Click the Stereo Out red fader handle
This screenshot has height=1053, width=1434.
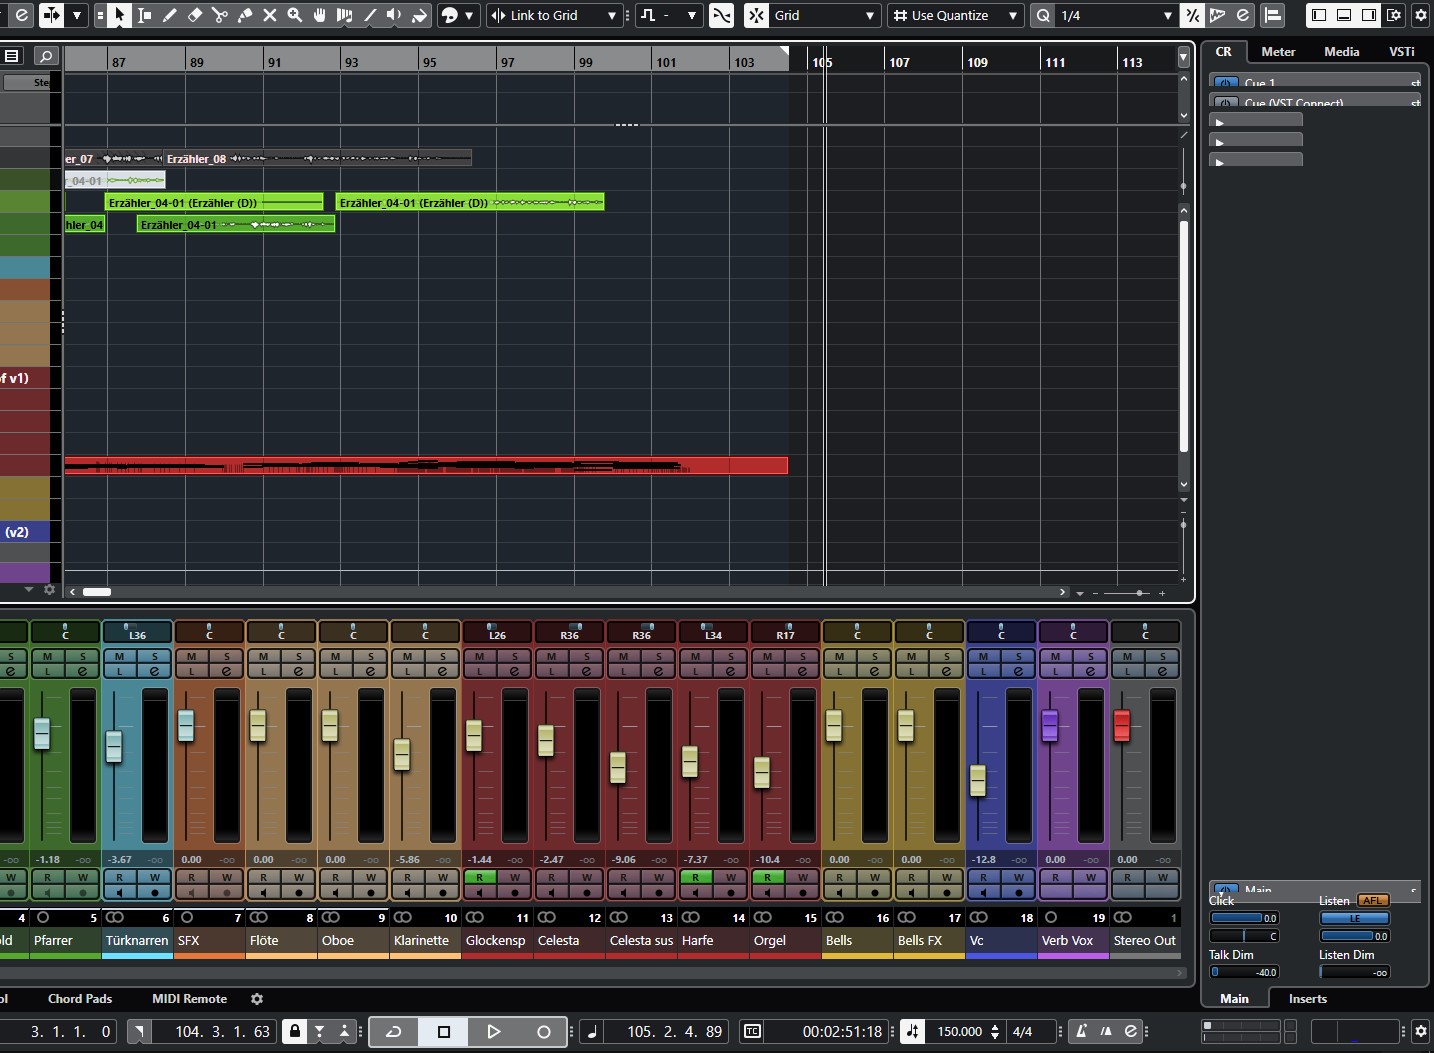[1121, 725]
